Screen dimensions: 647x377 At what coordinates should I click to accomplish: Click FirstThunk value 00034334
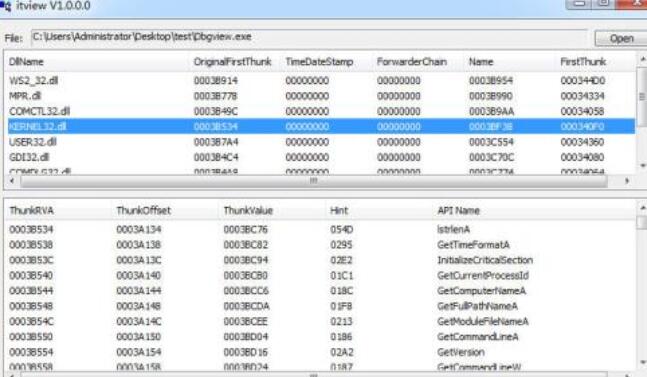tap(582, 96)
